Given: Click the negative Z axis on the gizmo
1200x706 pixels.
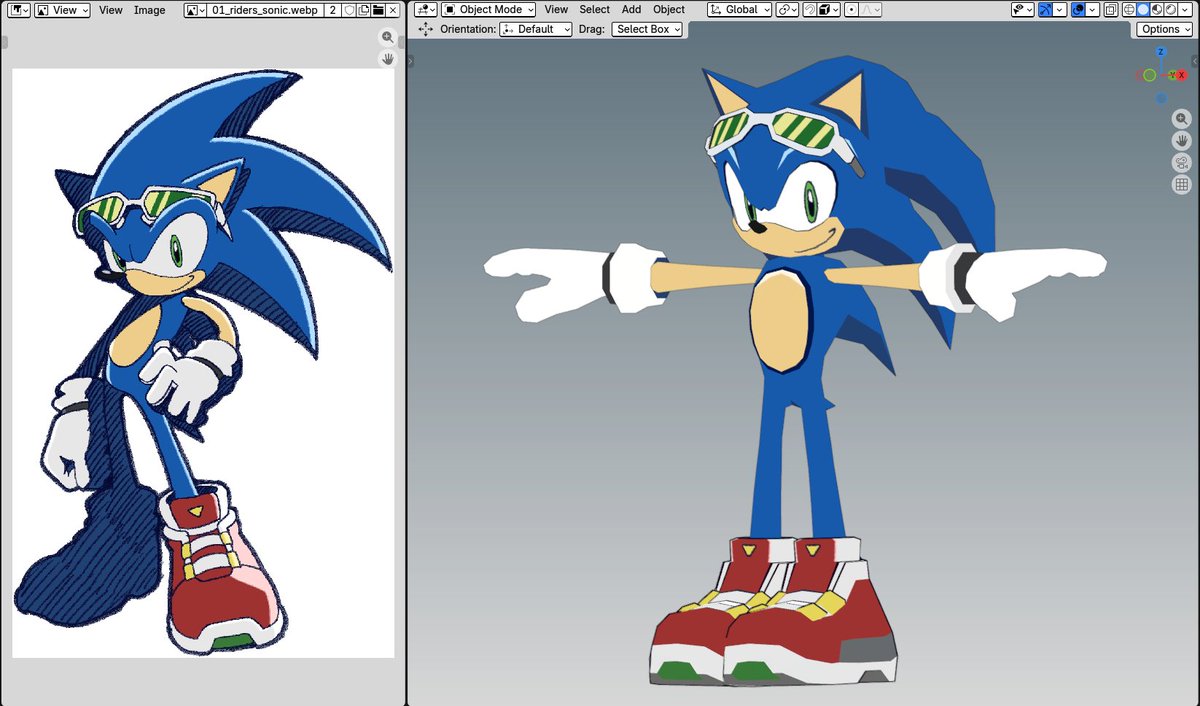Looking at the screenshot, I should (x=1161, y=98).
